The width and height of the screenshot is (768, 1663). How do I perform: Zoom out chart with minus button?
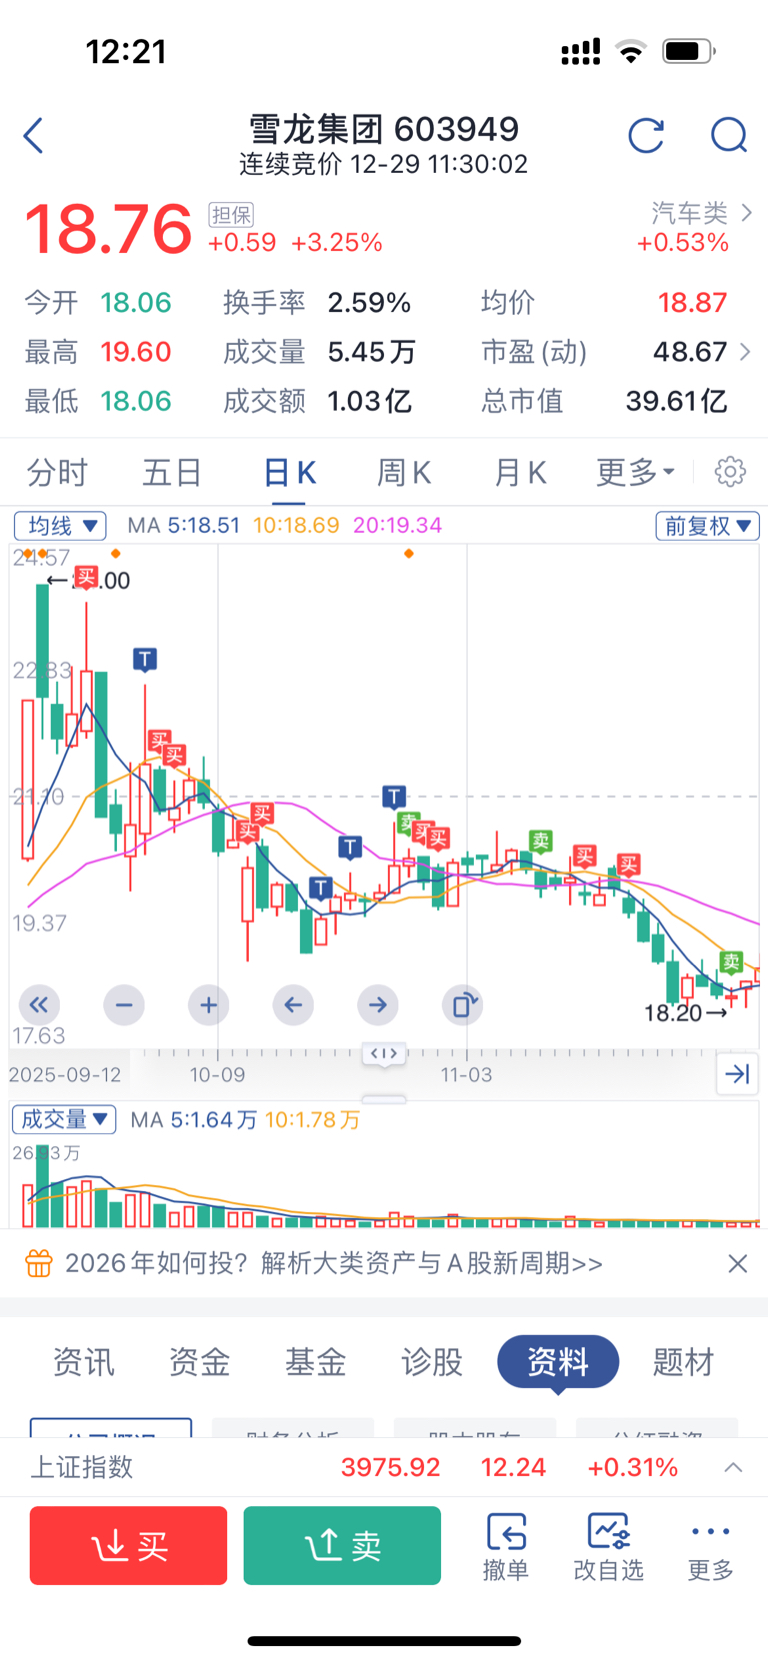[124, 1004]
